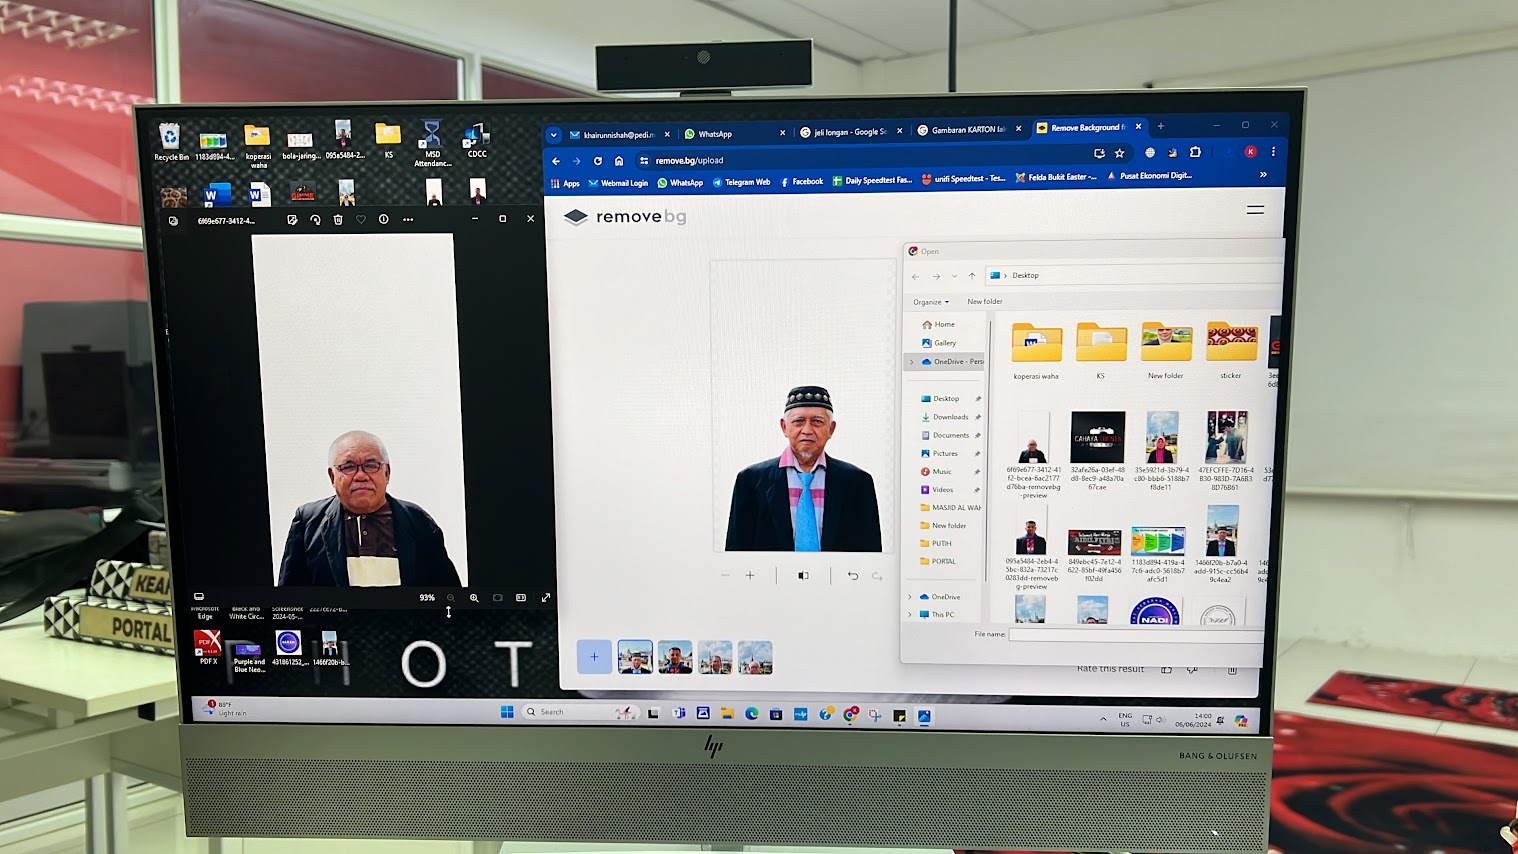The width and height of the screenshot is (1518, 854).
Task: Open the PDF X desktop shortcut
Action: [207, 647]
